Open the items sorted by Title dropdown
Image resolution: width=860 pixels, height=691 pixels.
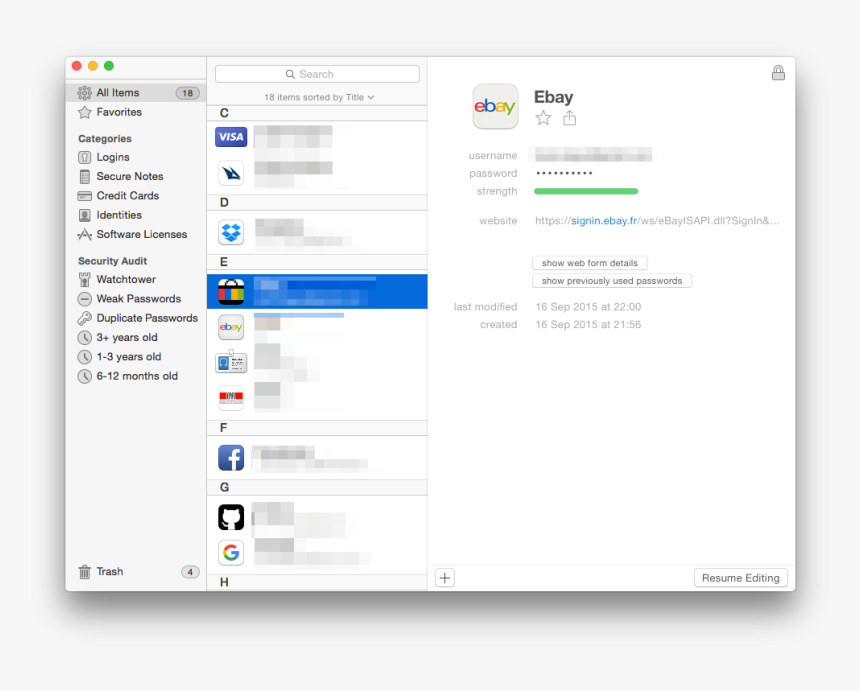click(x=317, y=96)
